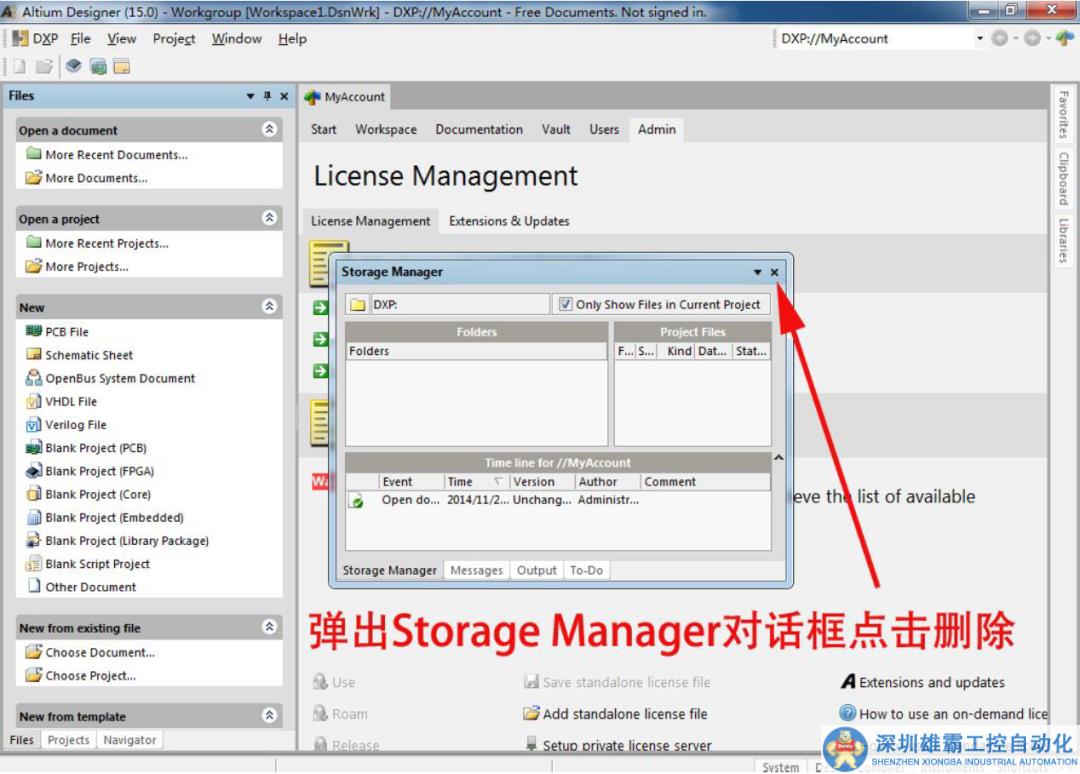Click the PCB File icon under New

click(x=33, y=331)
